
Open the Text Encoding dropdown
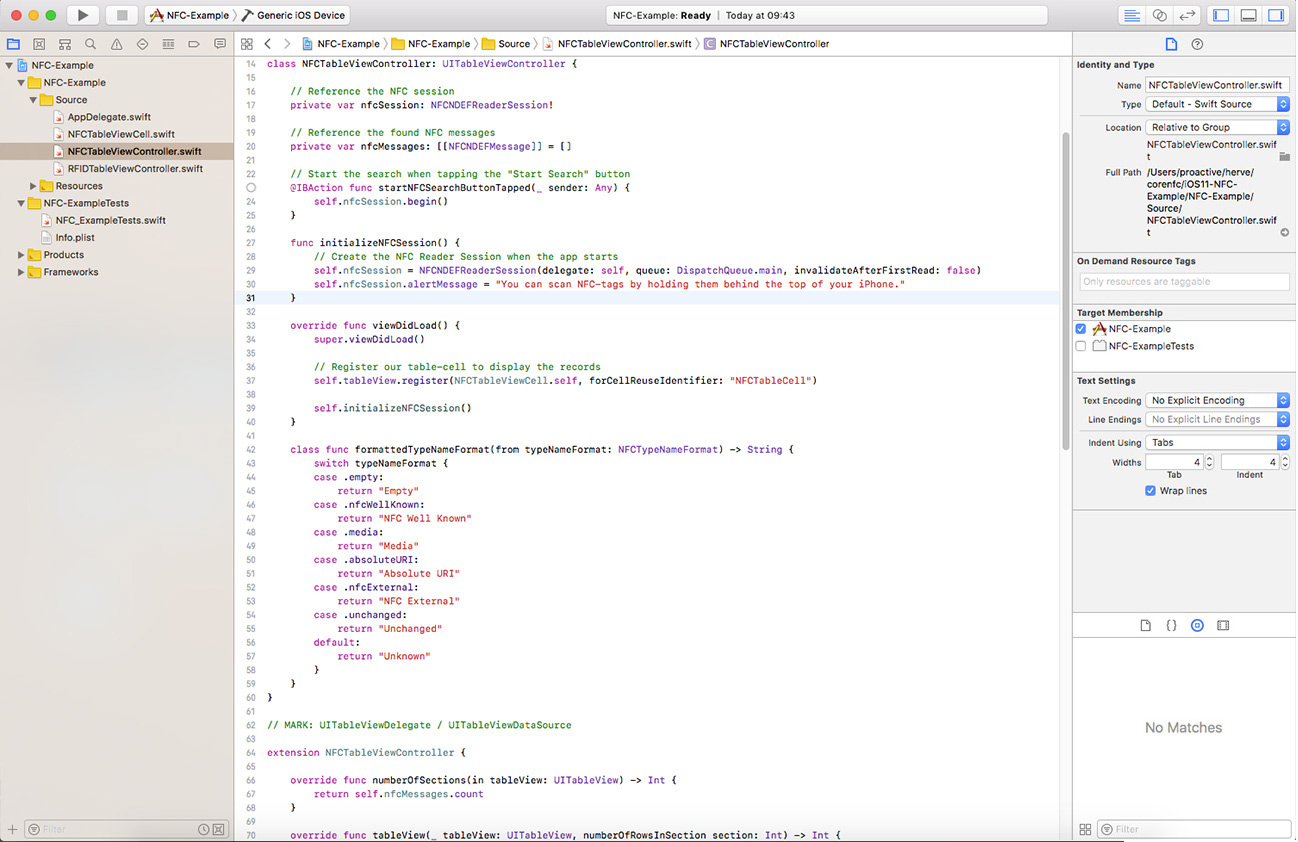click(x=1218, y=400)
